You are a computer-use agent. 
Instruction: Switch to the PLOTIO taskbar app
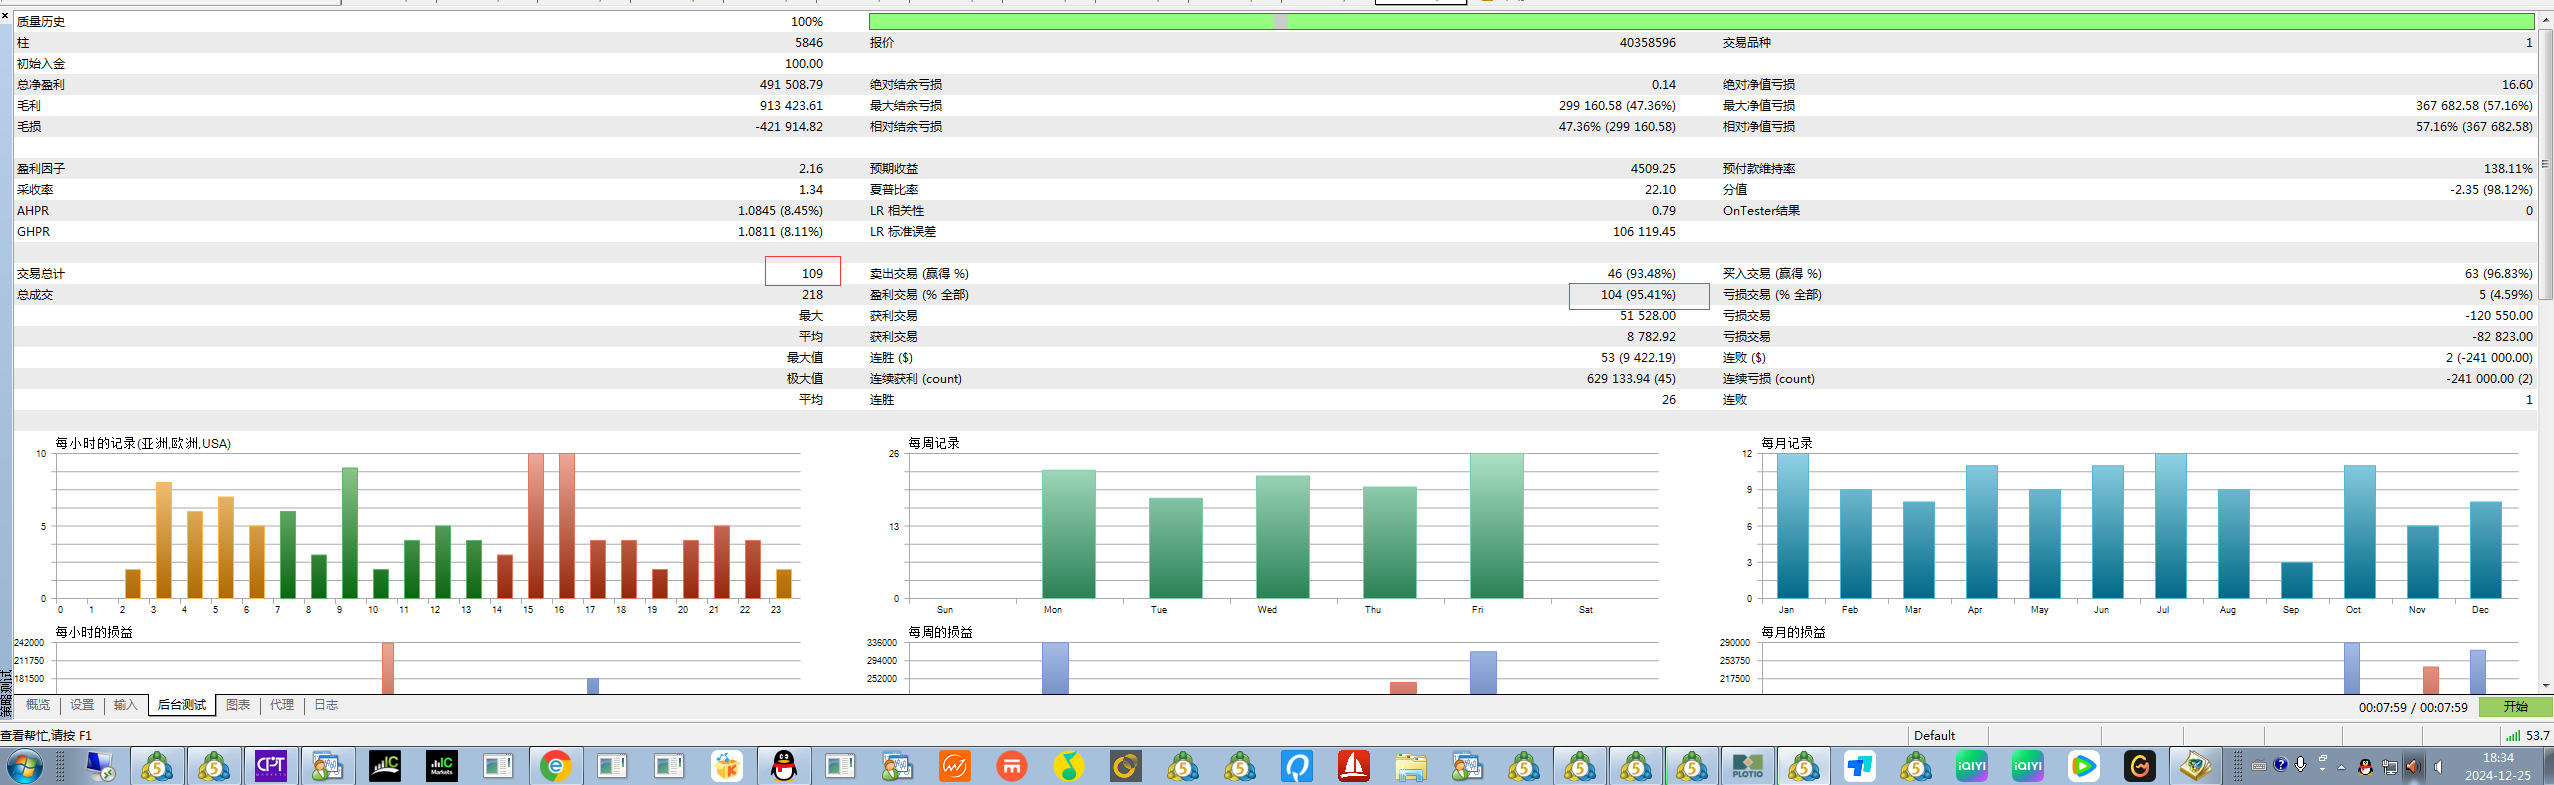coord(1747,767)
